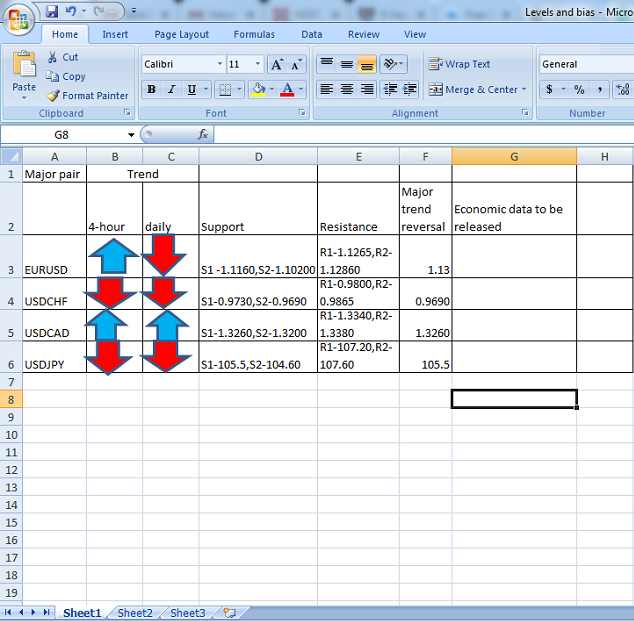Open the Name Box dropdown arrow

coord(131,135)
